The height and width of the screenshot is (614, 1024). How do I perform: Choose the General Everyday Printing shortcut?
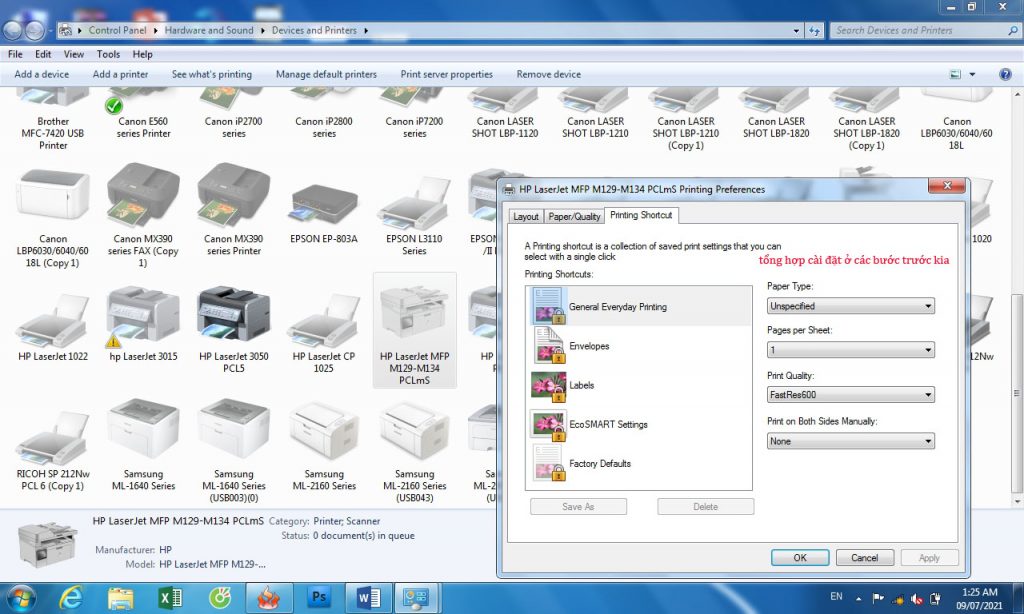(x=639, y=306)
